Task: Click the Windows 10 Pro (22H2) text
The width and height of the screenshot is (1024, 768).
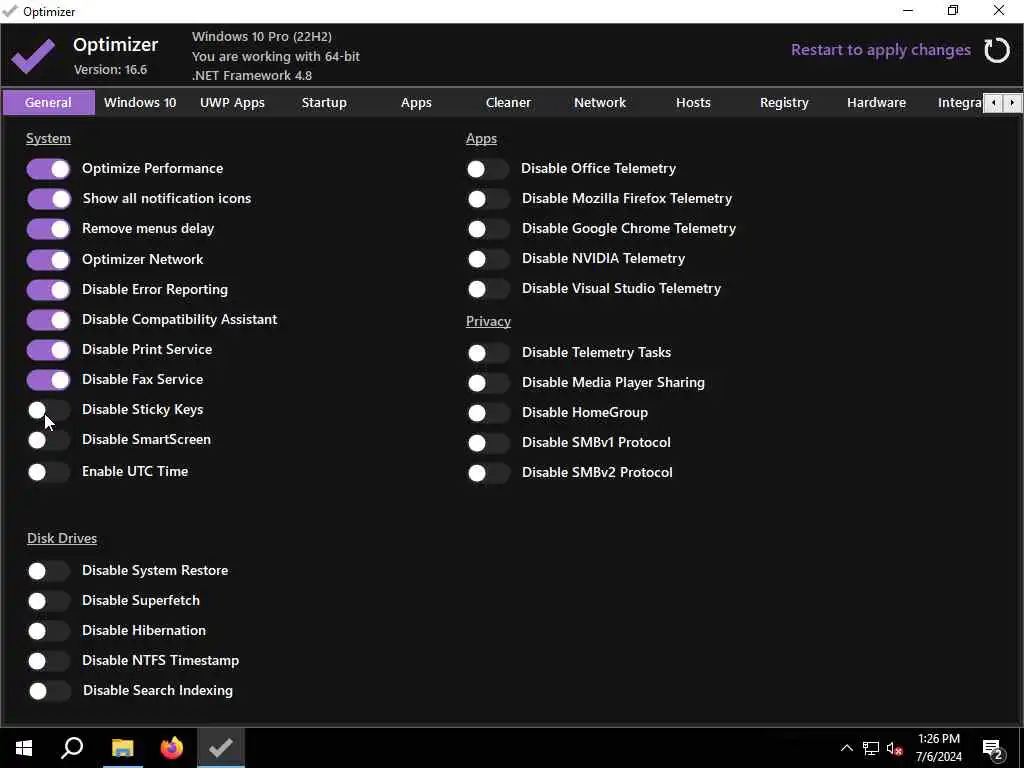Action: tap(262, 37)
